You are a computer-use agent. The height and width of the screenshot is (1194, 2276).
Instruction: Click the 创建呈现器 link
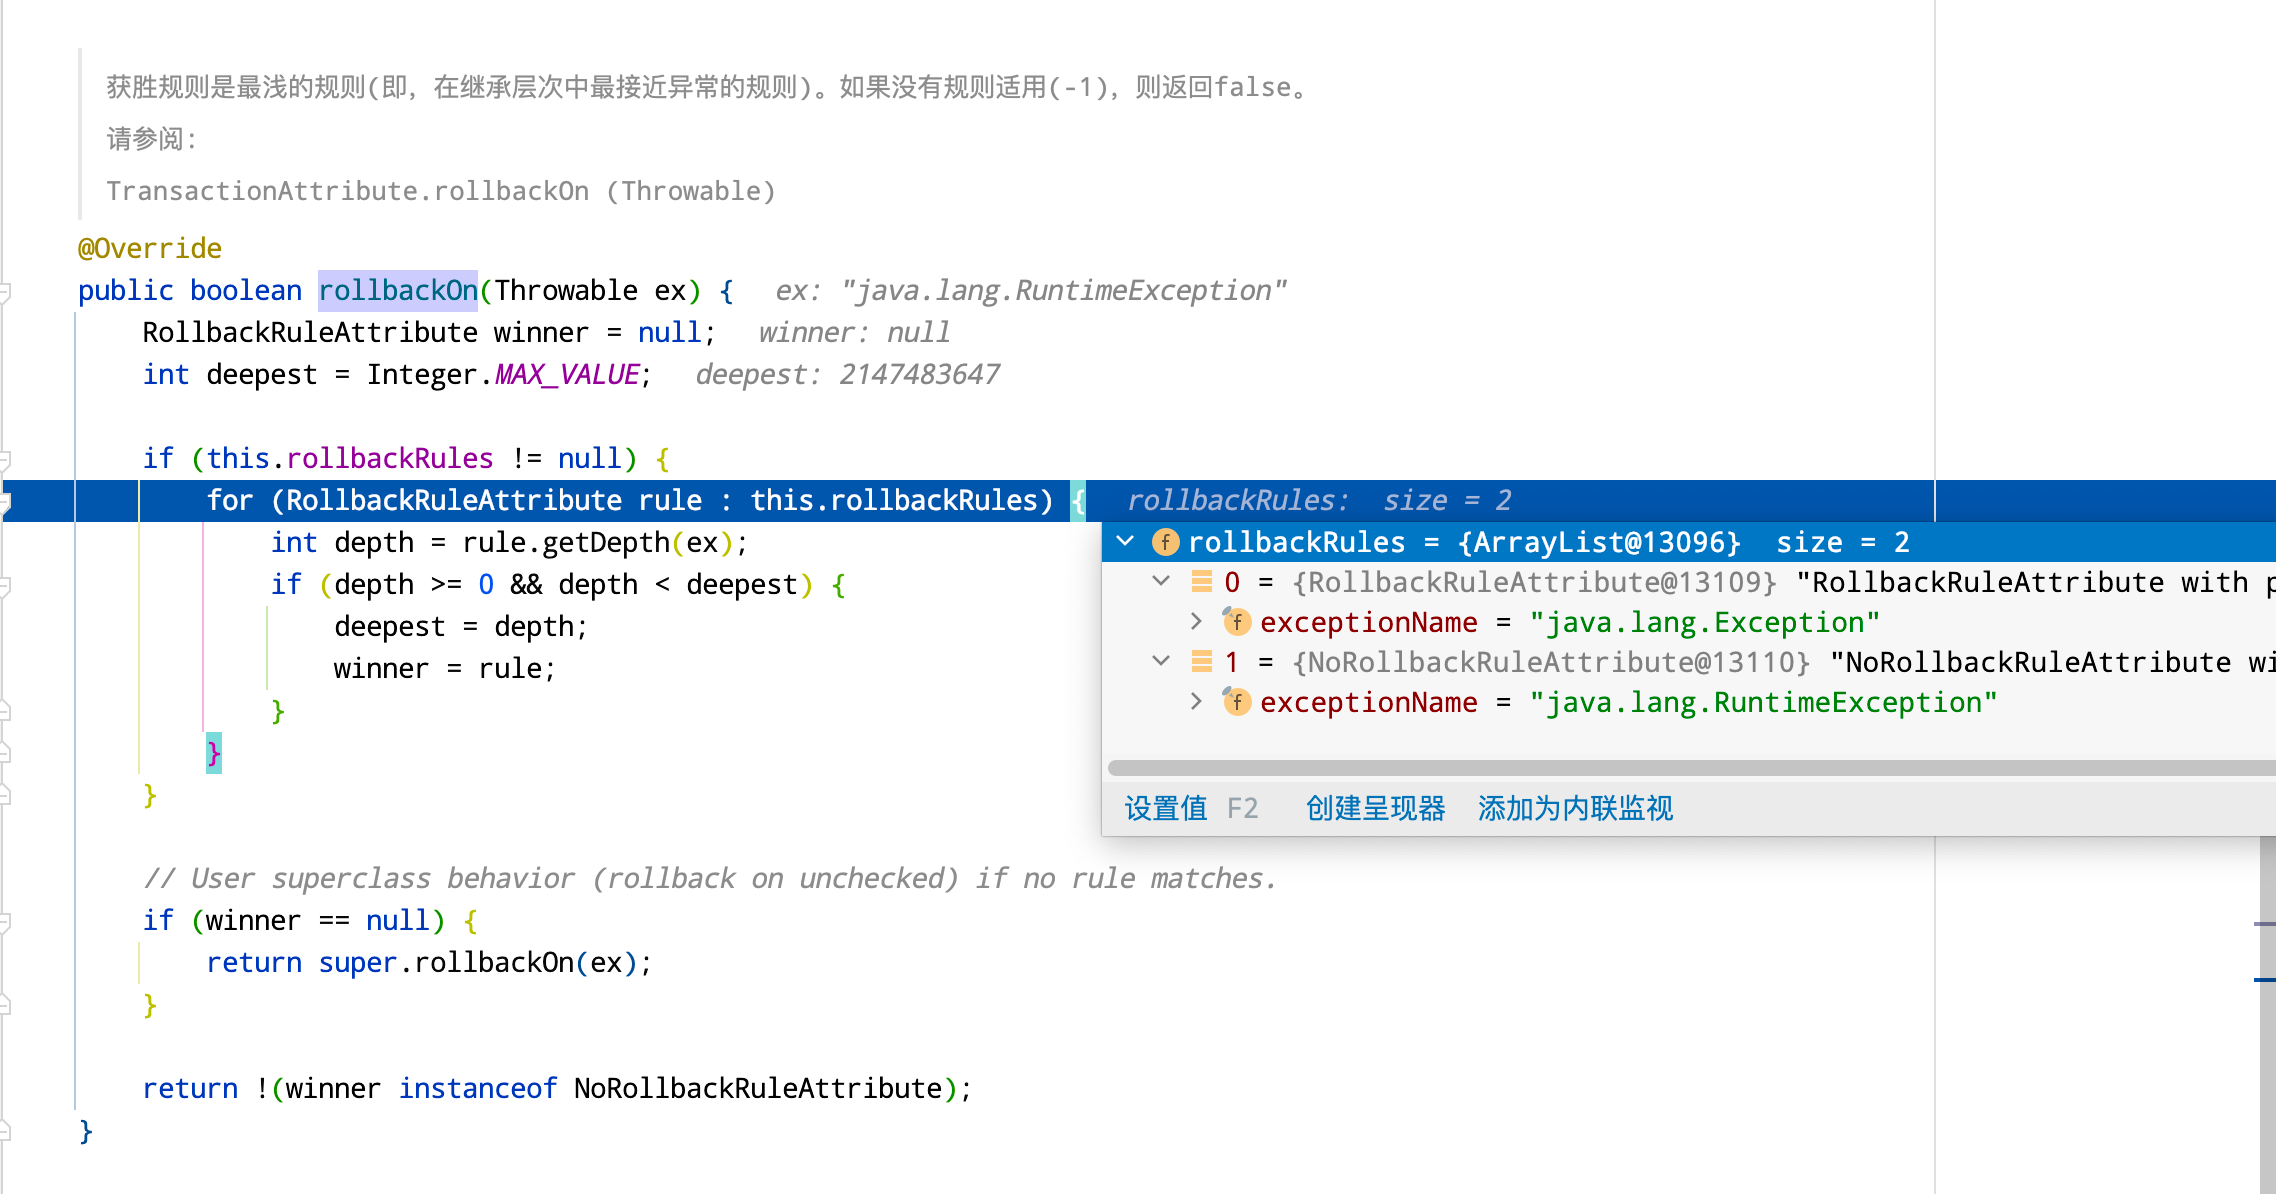tap(1375, 808)
